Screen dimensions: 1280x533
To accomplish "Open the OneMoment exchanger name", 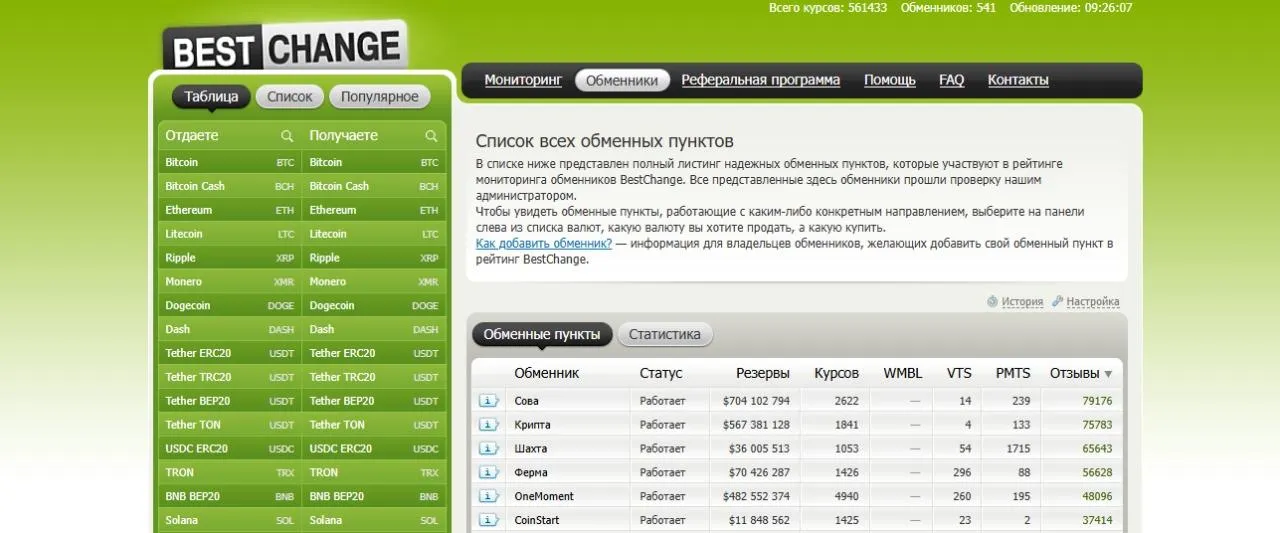I will 544,496.
